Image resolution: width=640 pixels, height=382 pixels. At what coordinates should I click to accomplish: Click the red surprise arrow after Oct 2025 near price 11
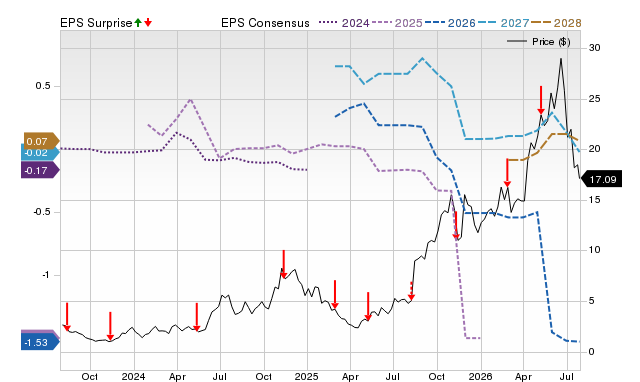click(x=456, y=225)
